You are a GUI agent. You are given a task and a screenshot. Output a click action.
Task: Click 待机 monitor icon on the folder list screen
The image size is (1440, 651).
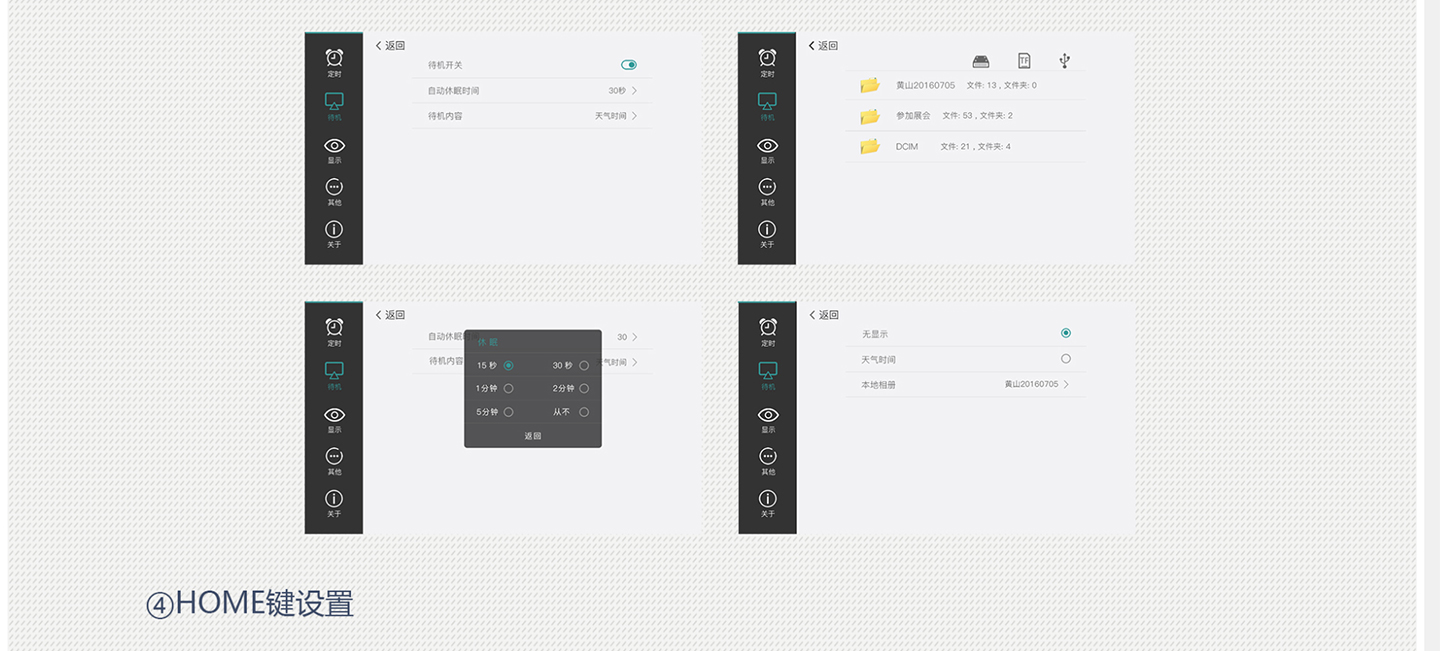tap(767, 101)
